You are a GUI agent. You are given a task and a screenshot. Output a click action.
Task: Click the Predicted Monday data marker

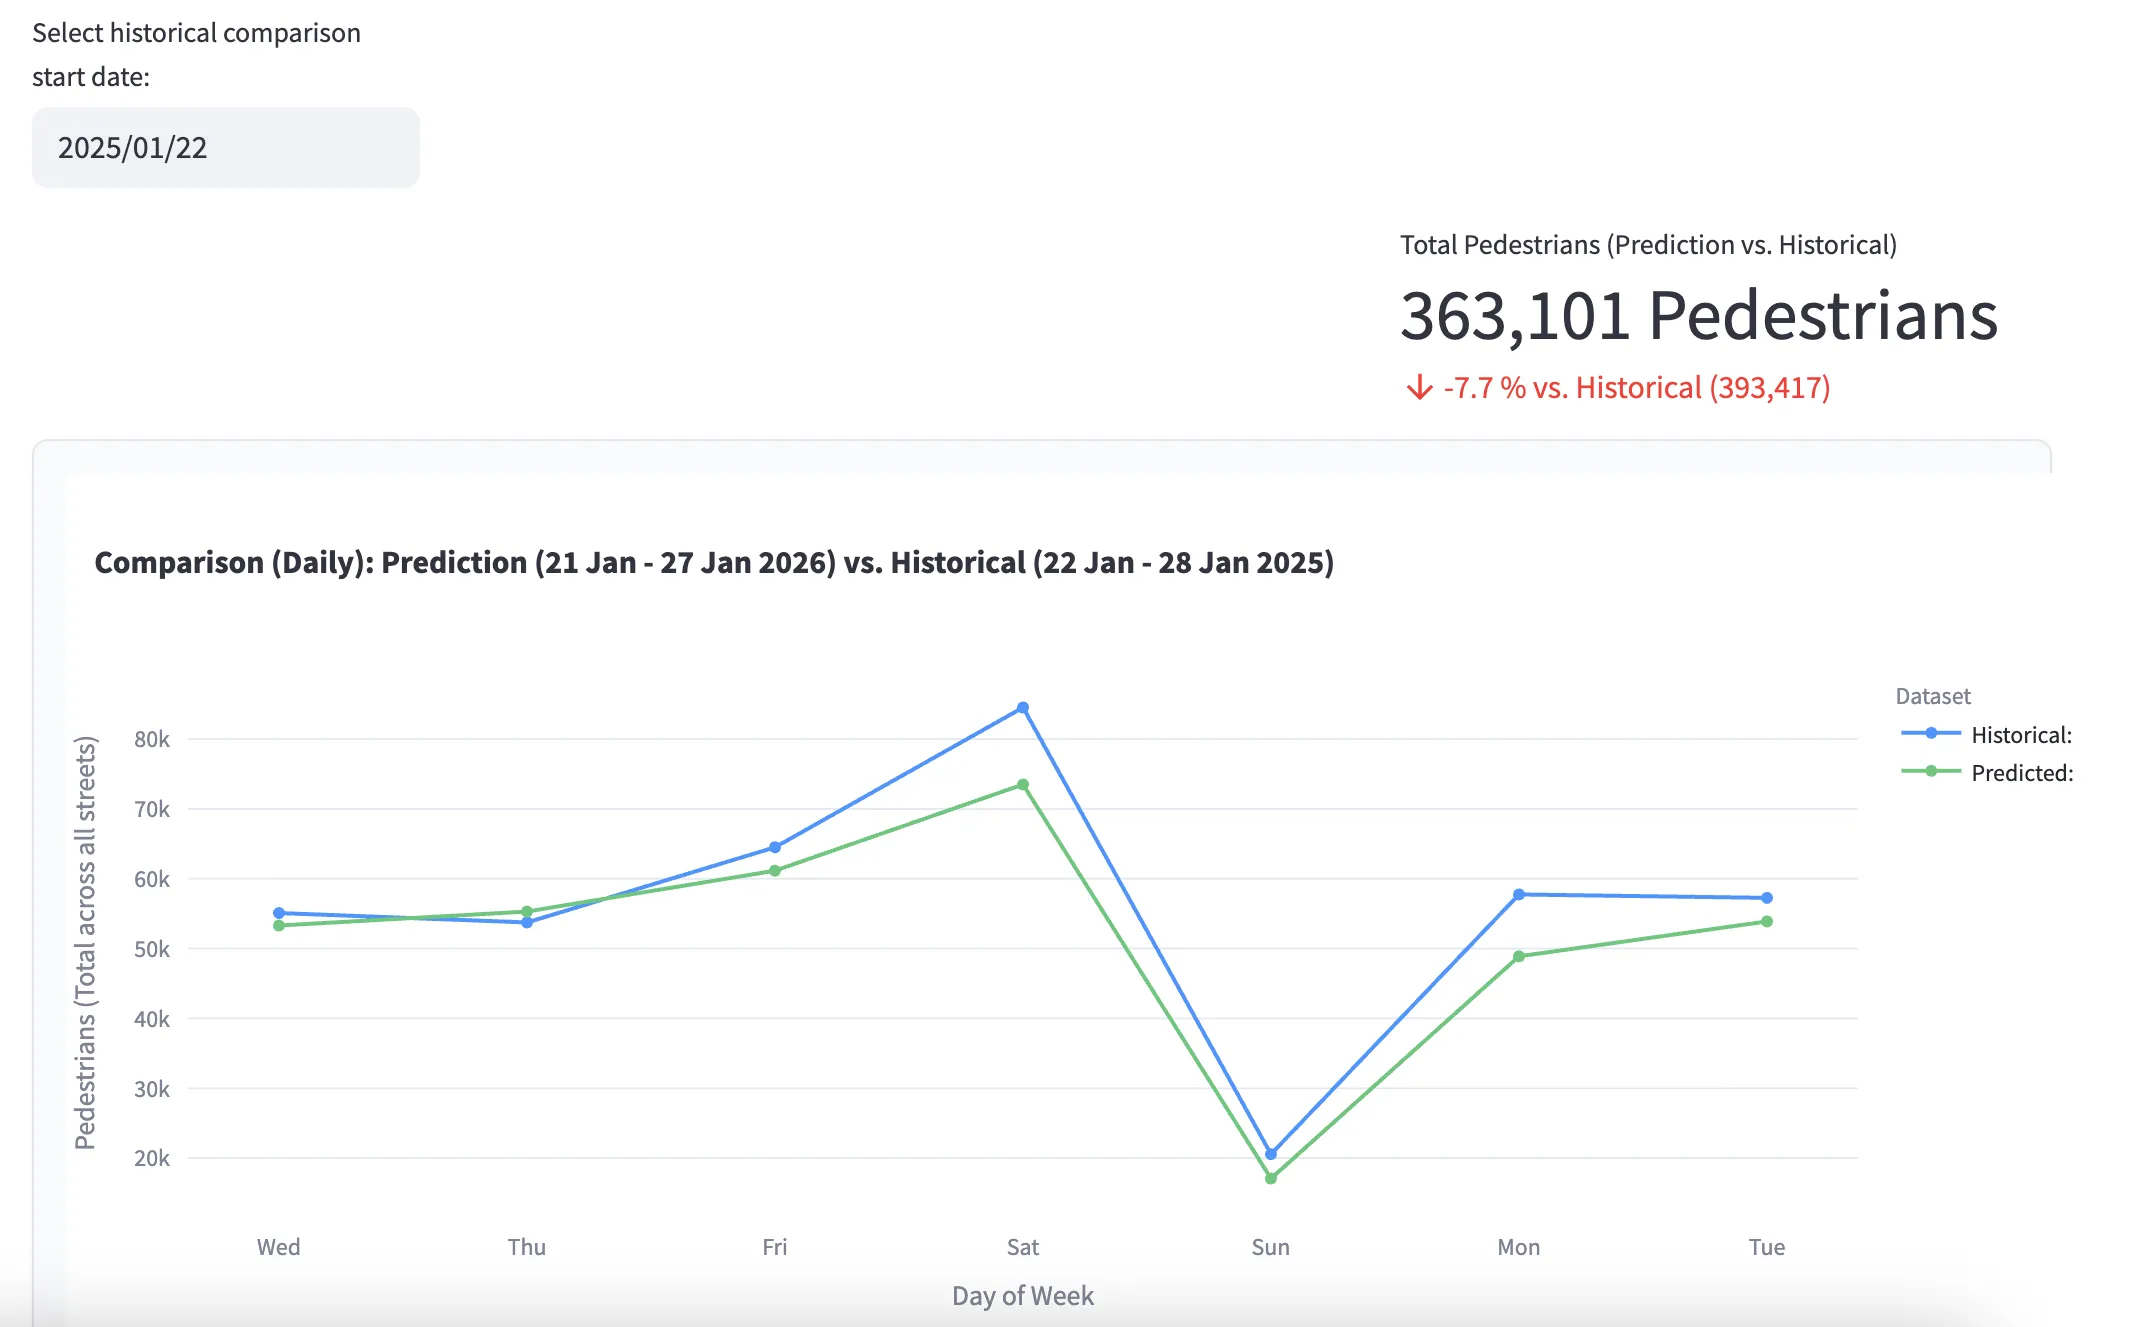click(x=1518, y=957)
